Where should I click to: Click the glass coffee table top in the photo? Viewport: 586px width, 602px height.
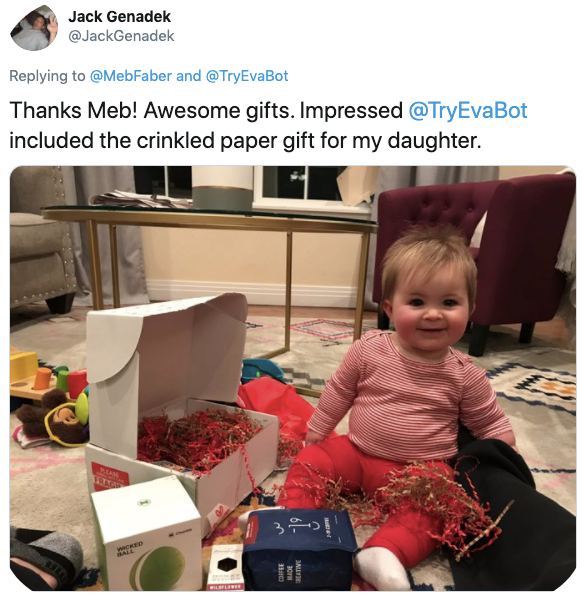[209, 217]
